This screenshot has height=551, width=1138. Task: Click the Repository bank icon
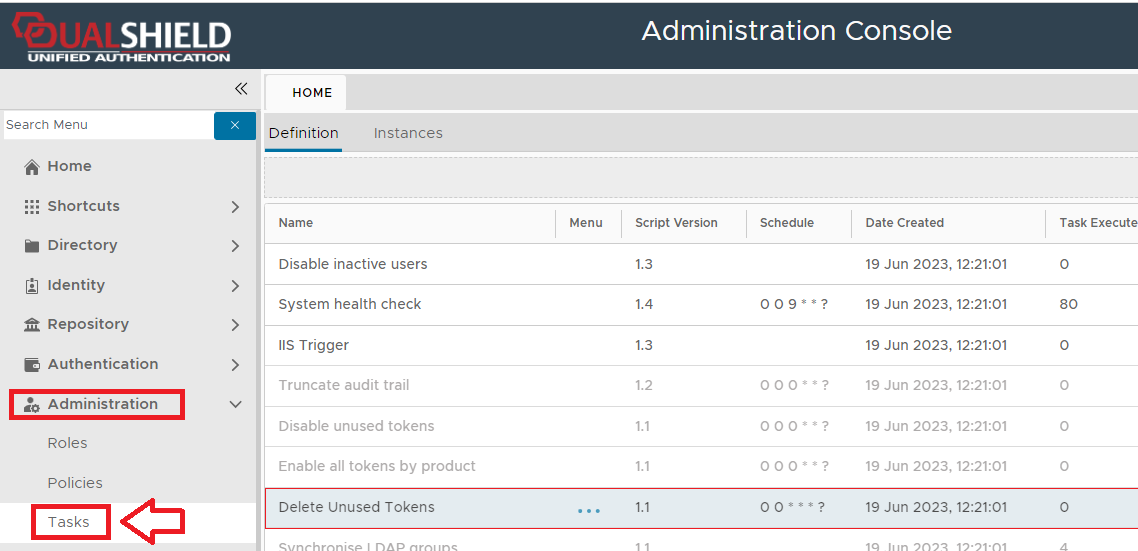[x=32, y=325]
